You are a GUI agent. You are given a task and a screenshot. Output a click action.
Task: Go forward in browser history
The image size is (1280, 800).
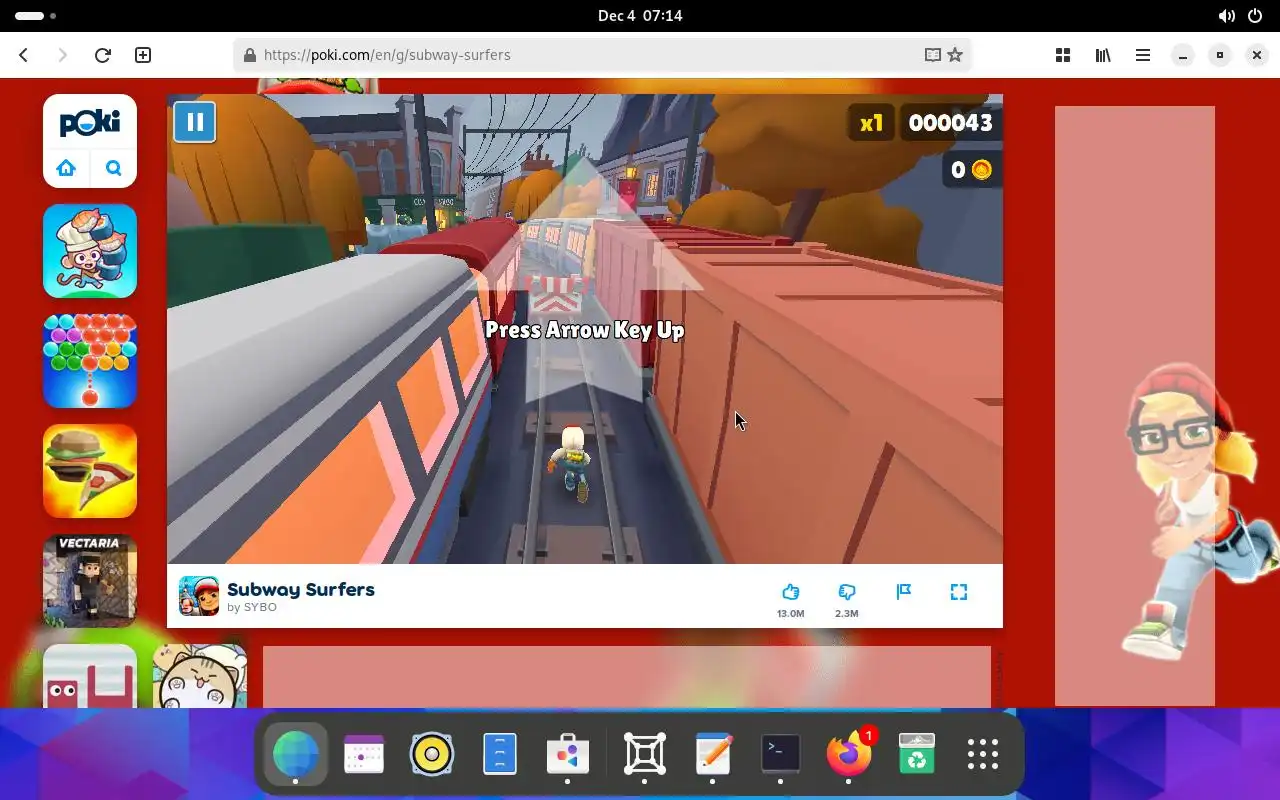63,55
